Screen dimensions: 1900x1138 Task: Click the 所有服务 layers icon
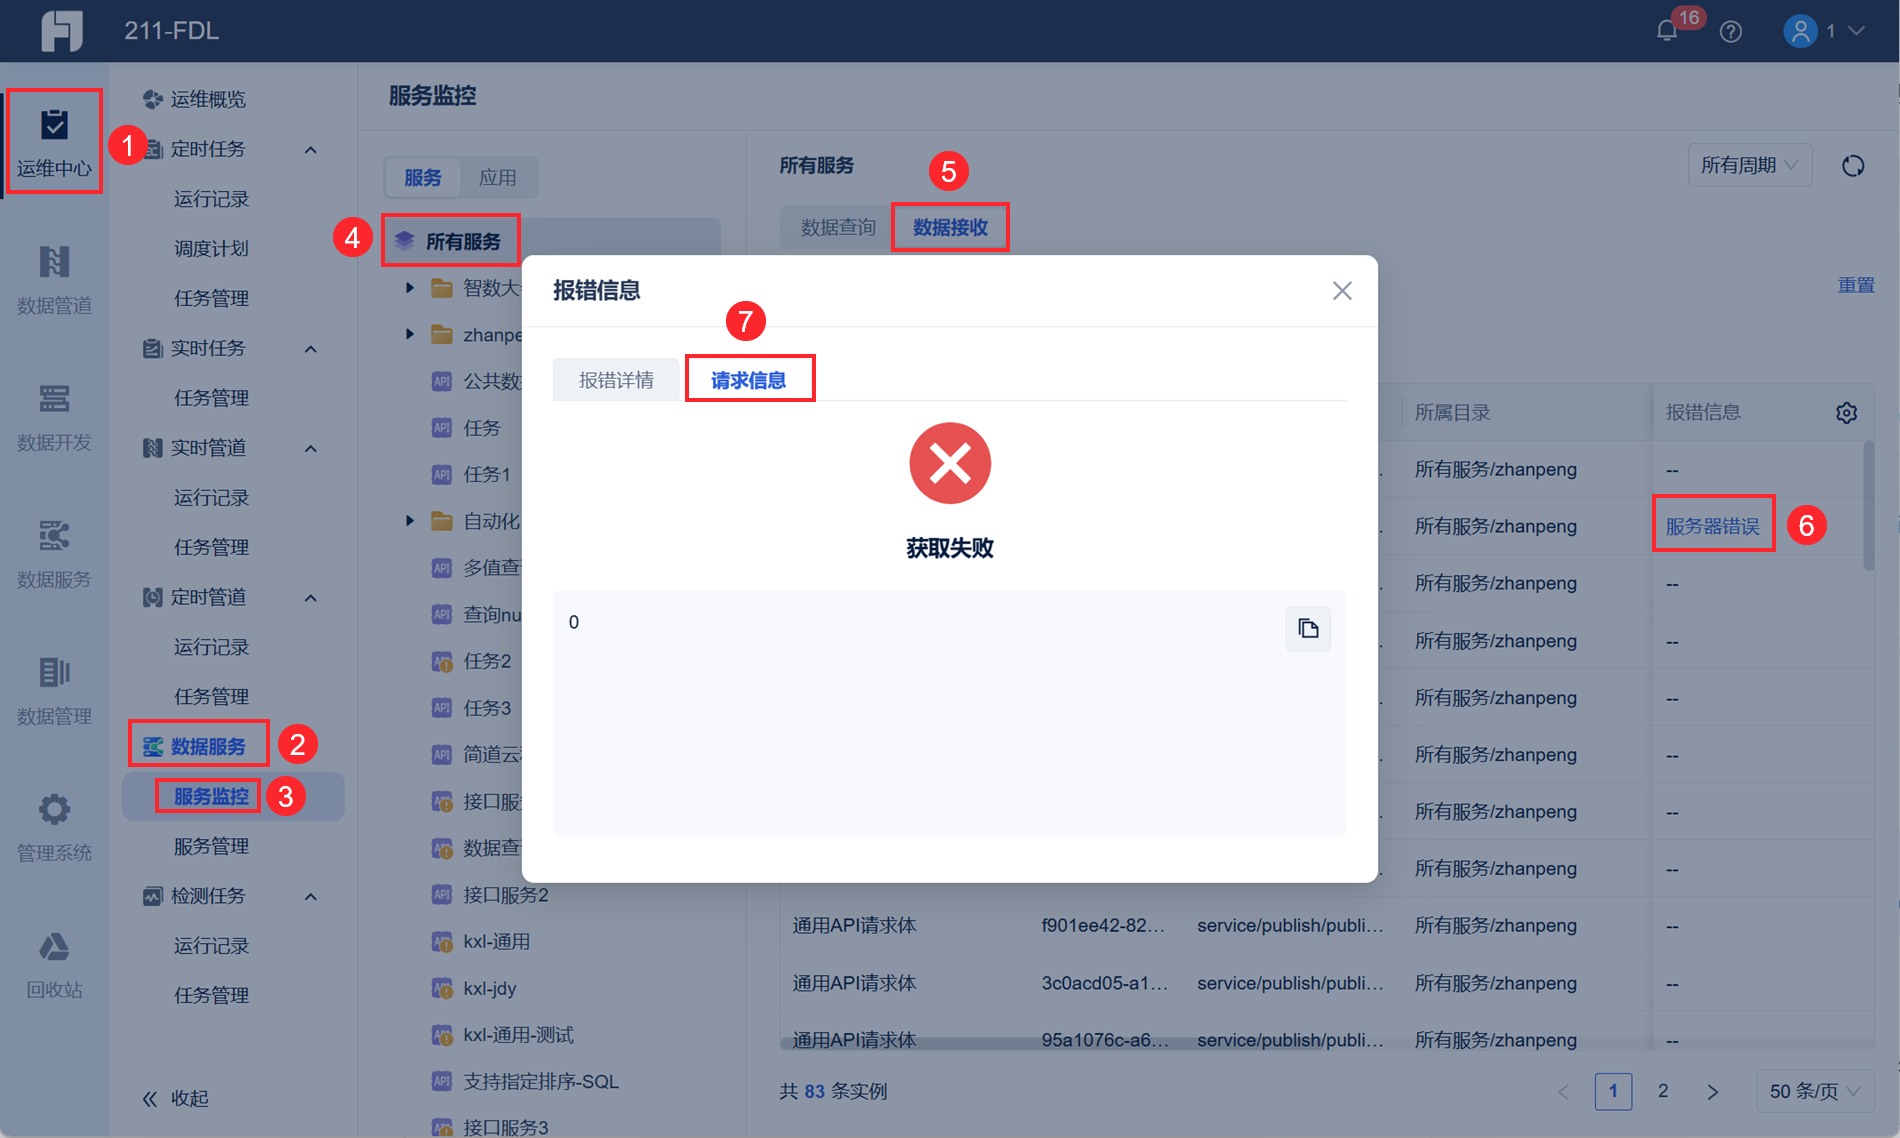pos(404,241)
